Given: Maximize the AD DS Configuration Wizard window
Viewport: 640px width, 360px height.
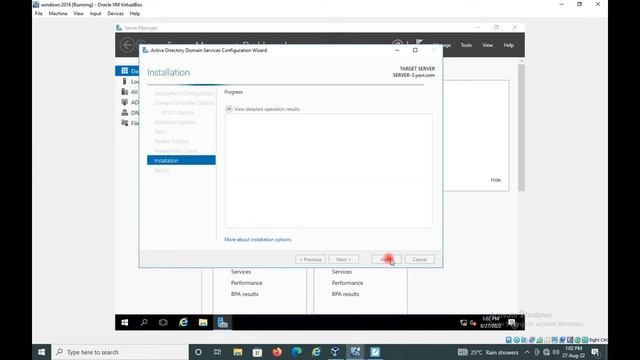Looking at the screenshot, I should tap(415, 50).
